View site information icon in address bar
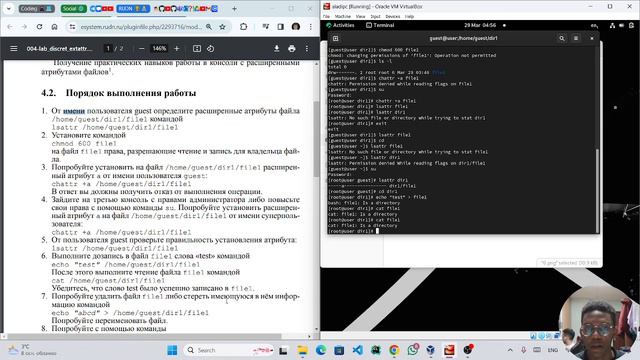 [x=72, y=27]
